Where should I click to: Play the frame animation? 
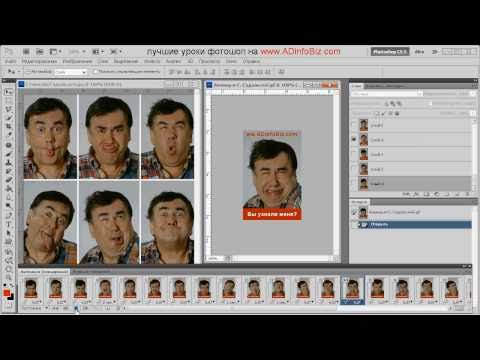click(76, 309)
